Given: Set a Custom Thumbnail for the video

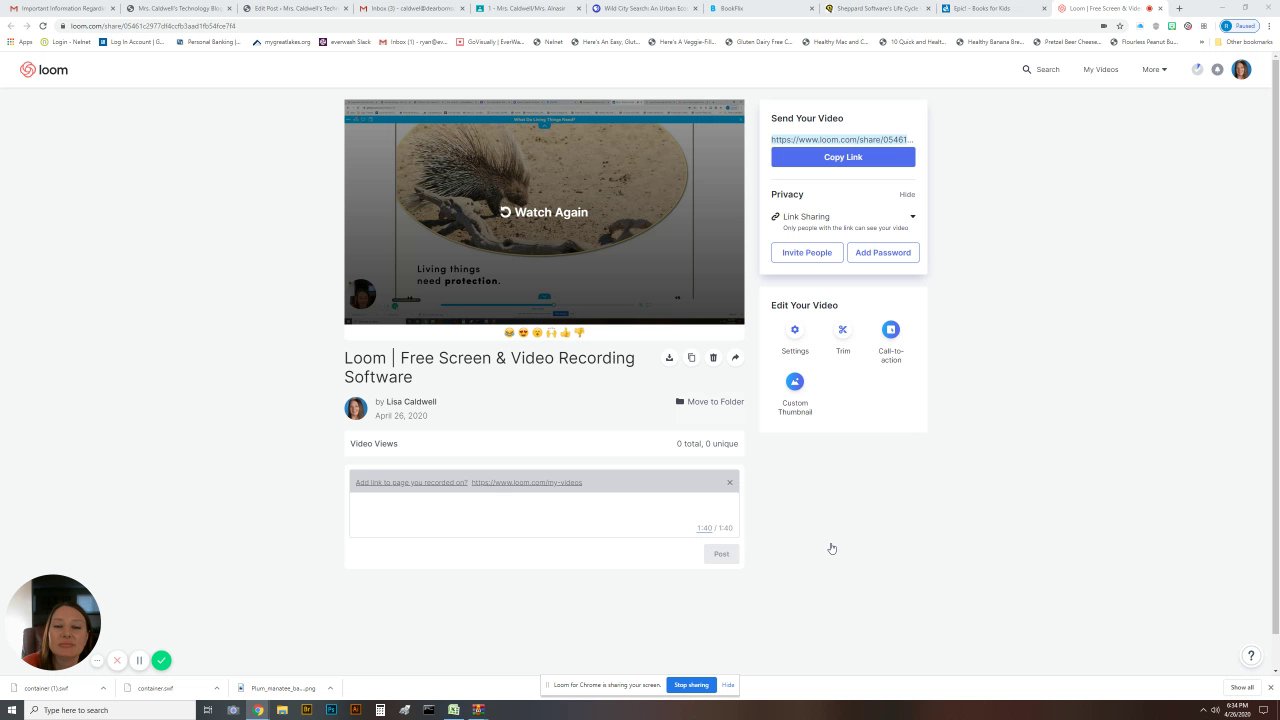Looking at the screenshot, I should pos(795,381).
